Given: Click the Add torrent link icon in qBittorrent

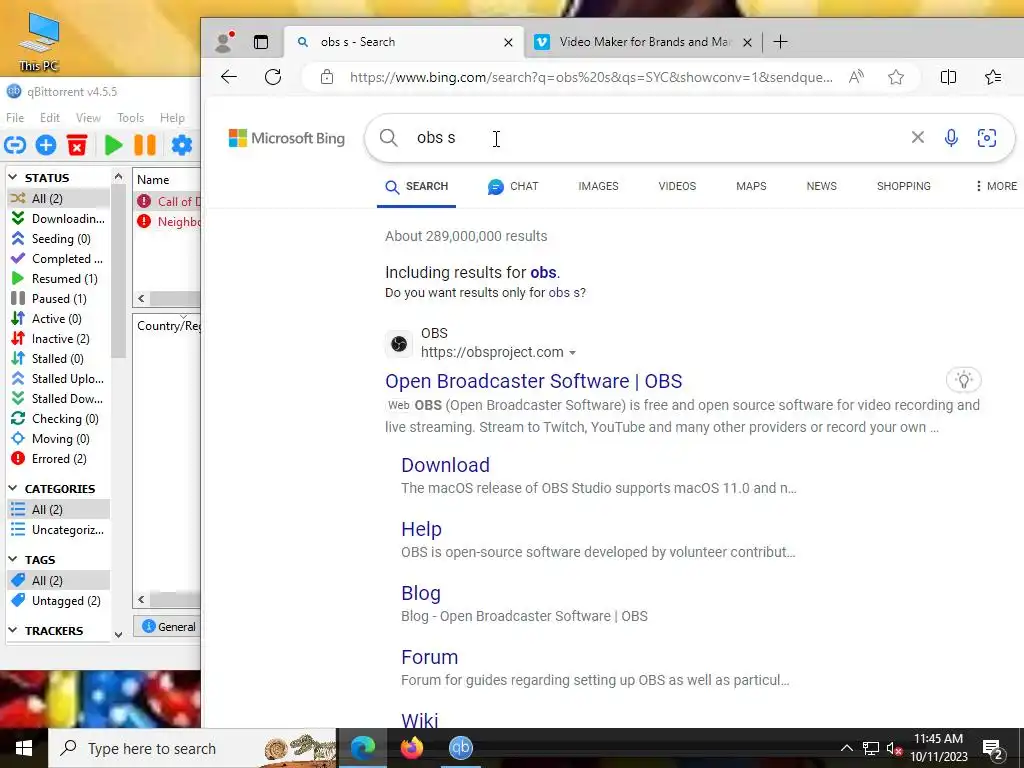Looking at the screenshot, I should tap(15, 145).
